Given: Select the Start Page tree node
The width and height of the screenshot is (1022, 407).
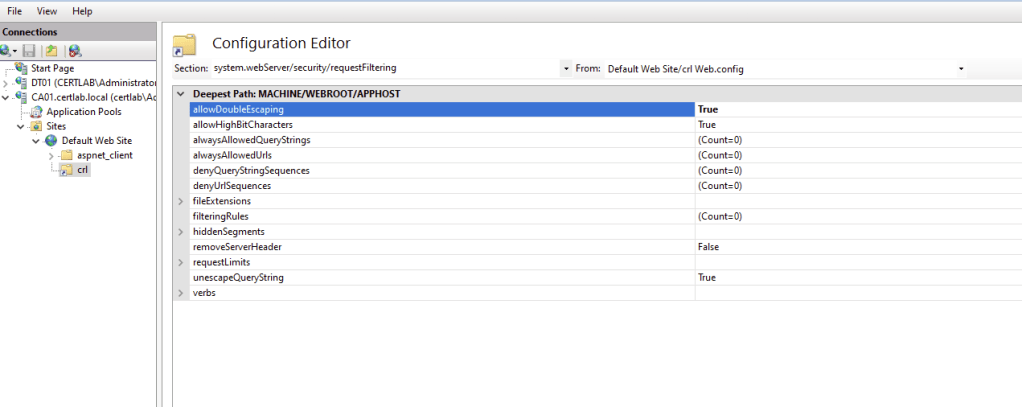Looking at the screenshot, I should [51, 68].
